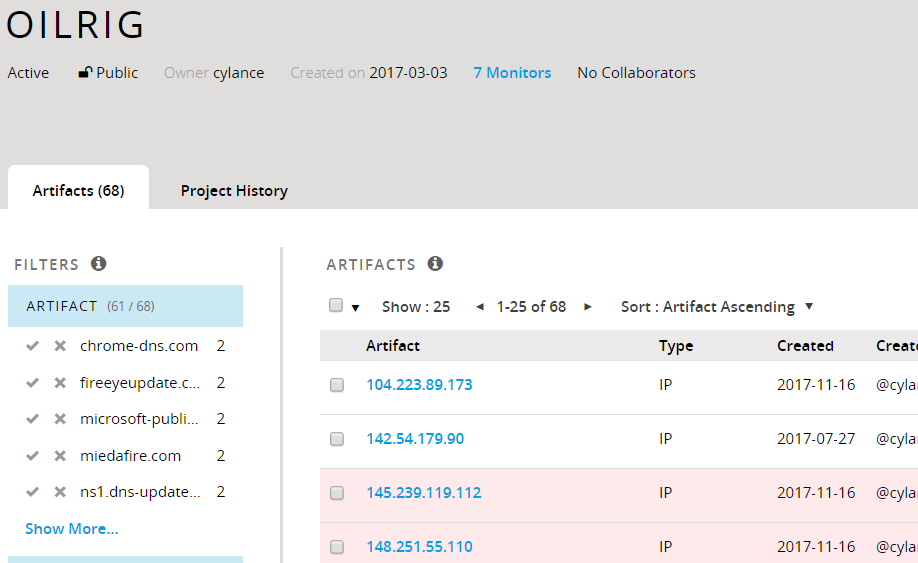Exclude fireeyeupdate filter with X icon
918x563 pixels.
tap(60, 383)
